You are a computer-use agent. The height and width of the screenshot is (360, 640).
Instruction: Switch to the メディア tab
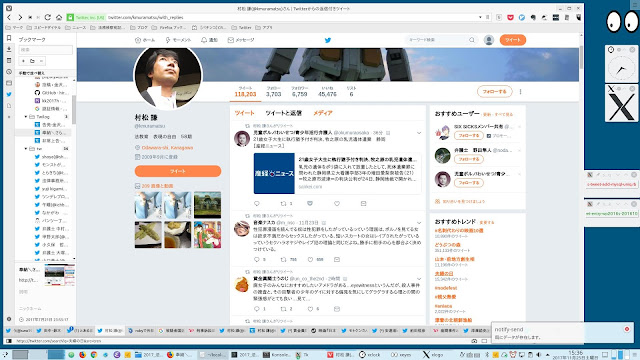tap(323, 113)
